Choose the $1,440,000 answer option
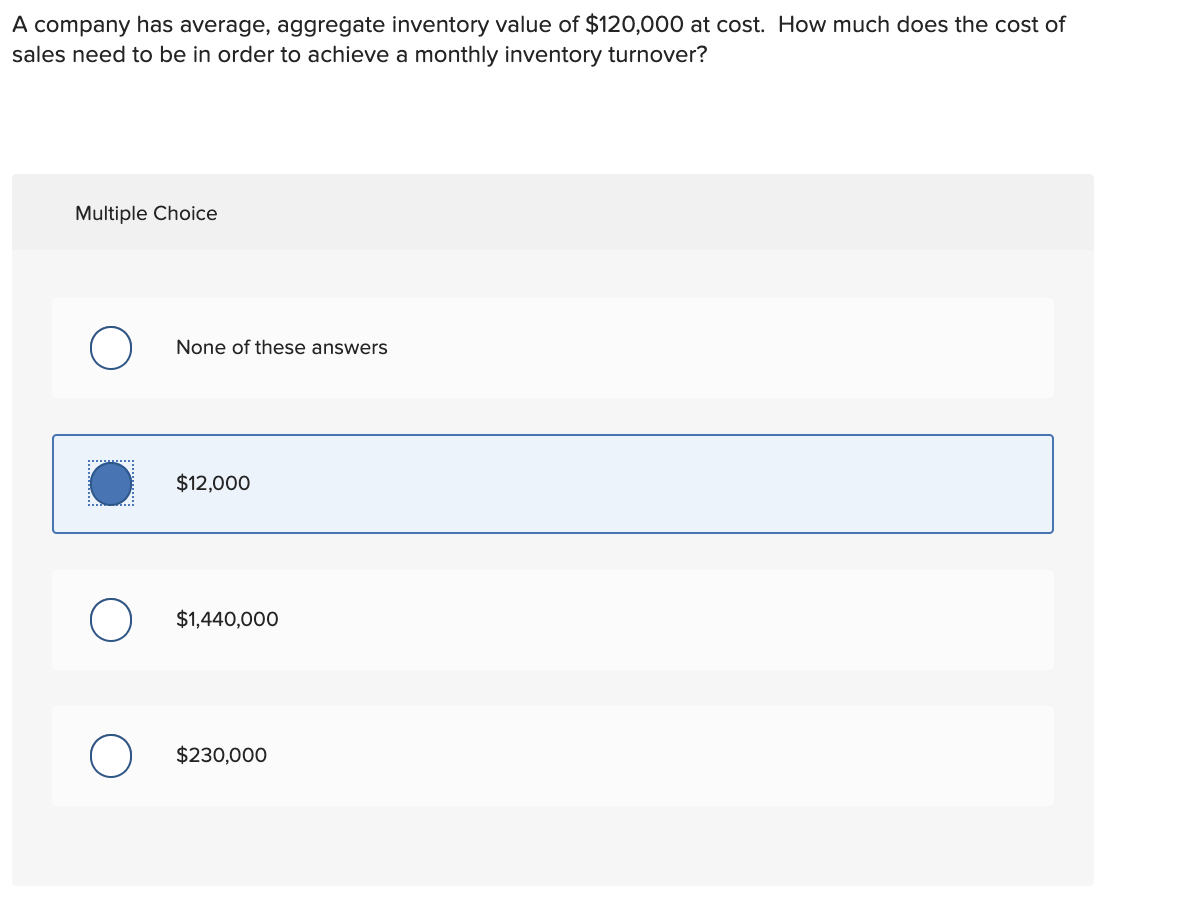Image resolution: width=1182 pixels, height=916 pixels. (553, 620)
